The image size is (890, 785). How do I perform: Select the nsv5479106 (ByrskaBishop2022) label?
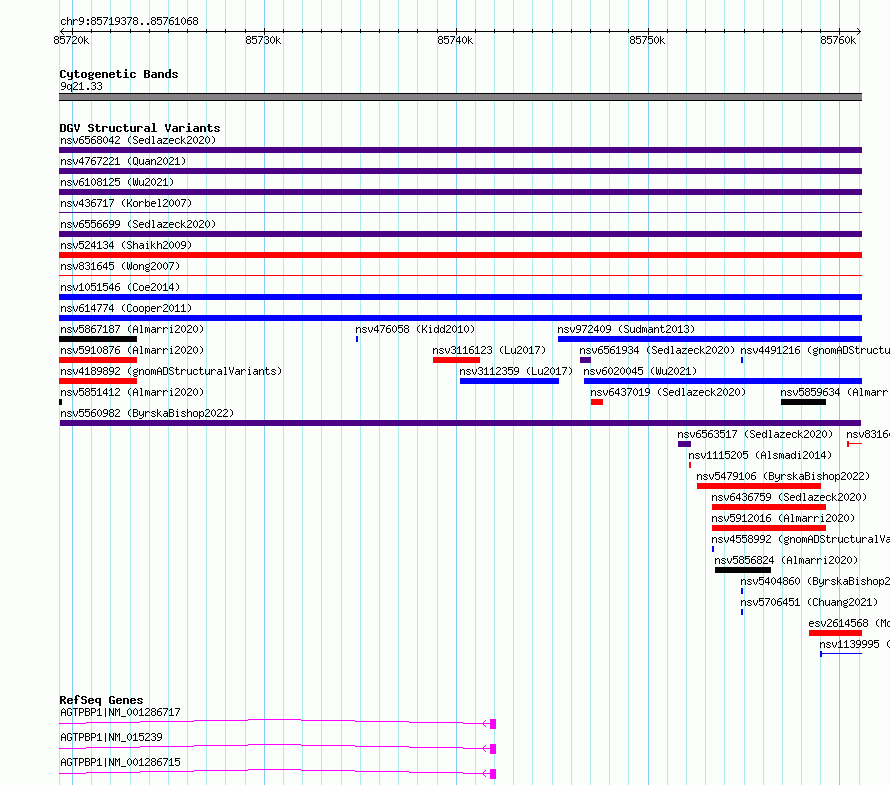[x=783, y=476]
